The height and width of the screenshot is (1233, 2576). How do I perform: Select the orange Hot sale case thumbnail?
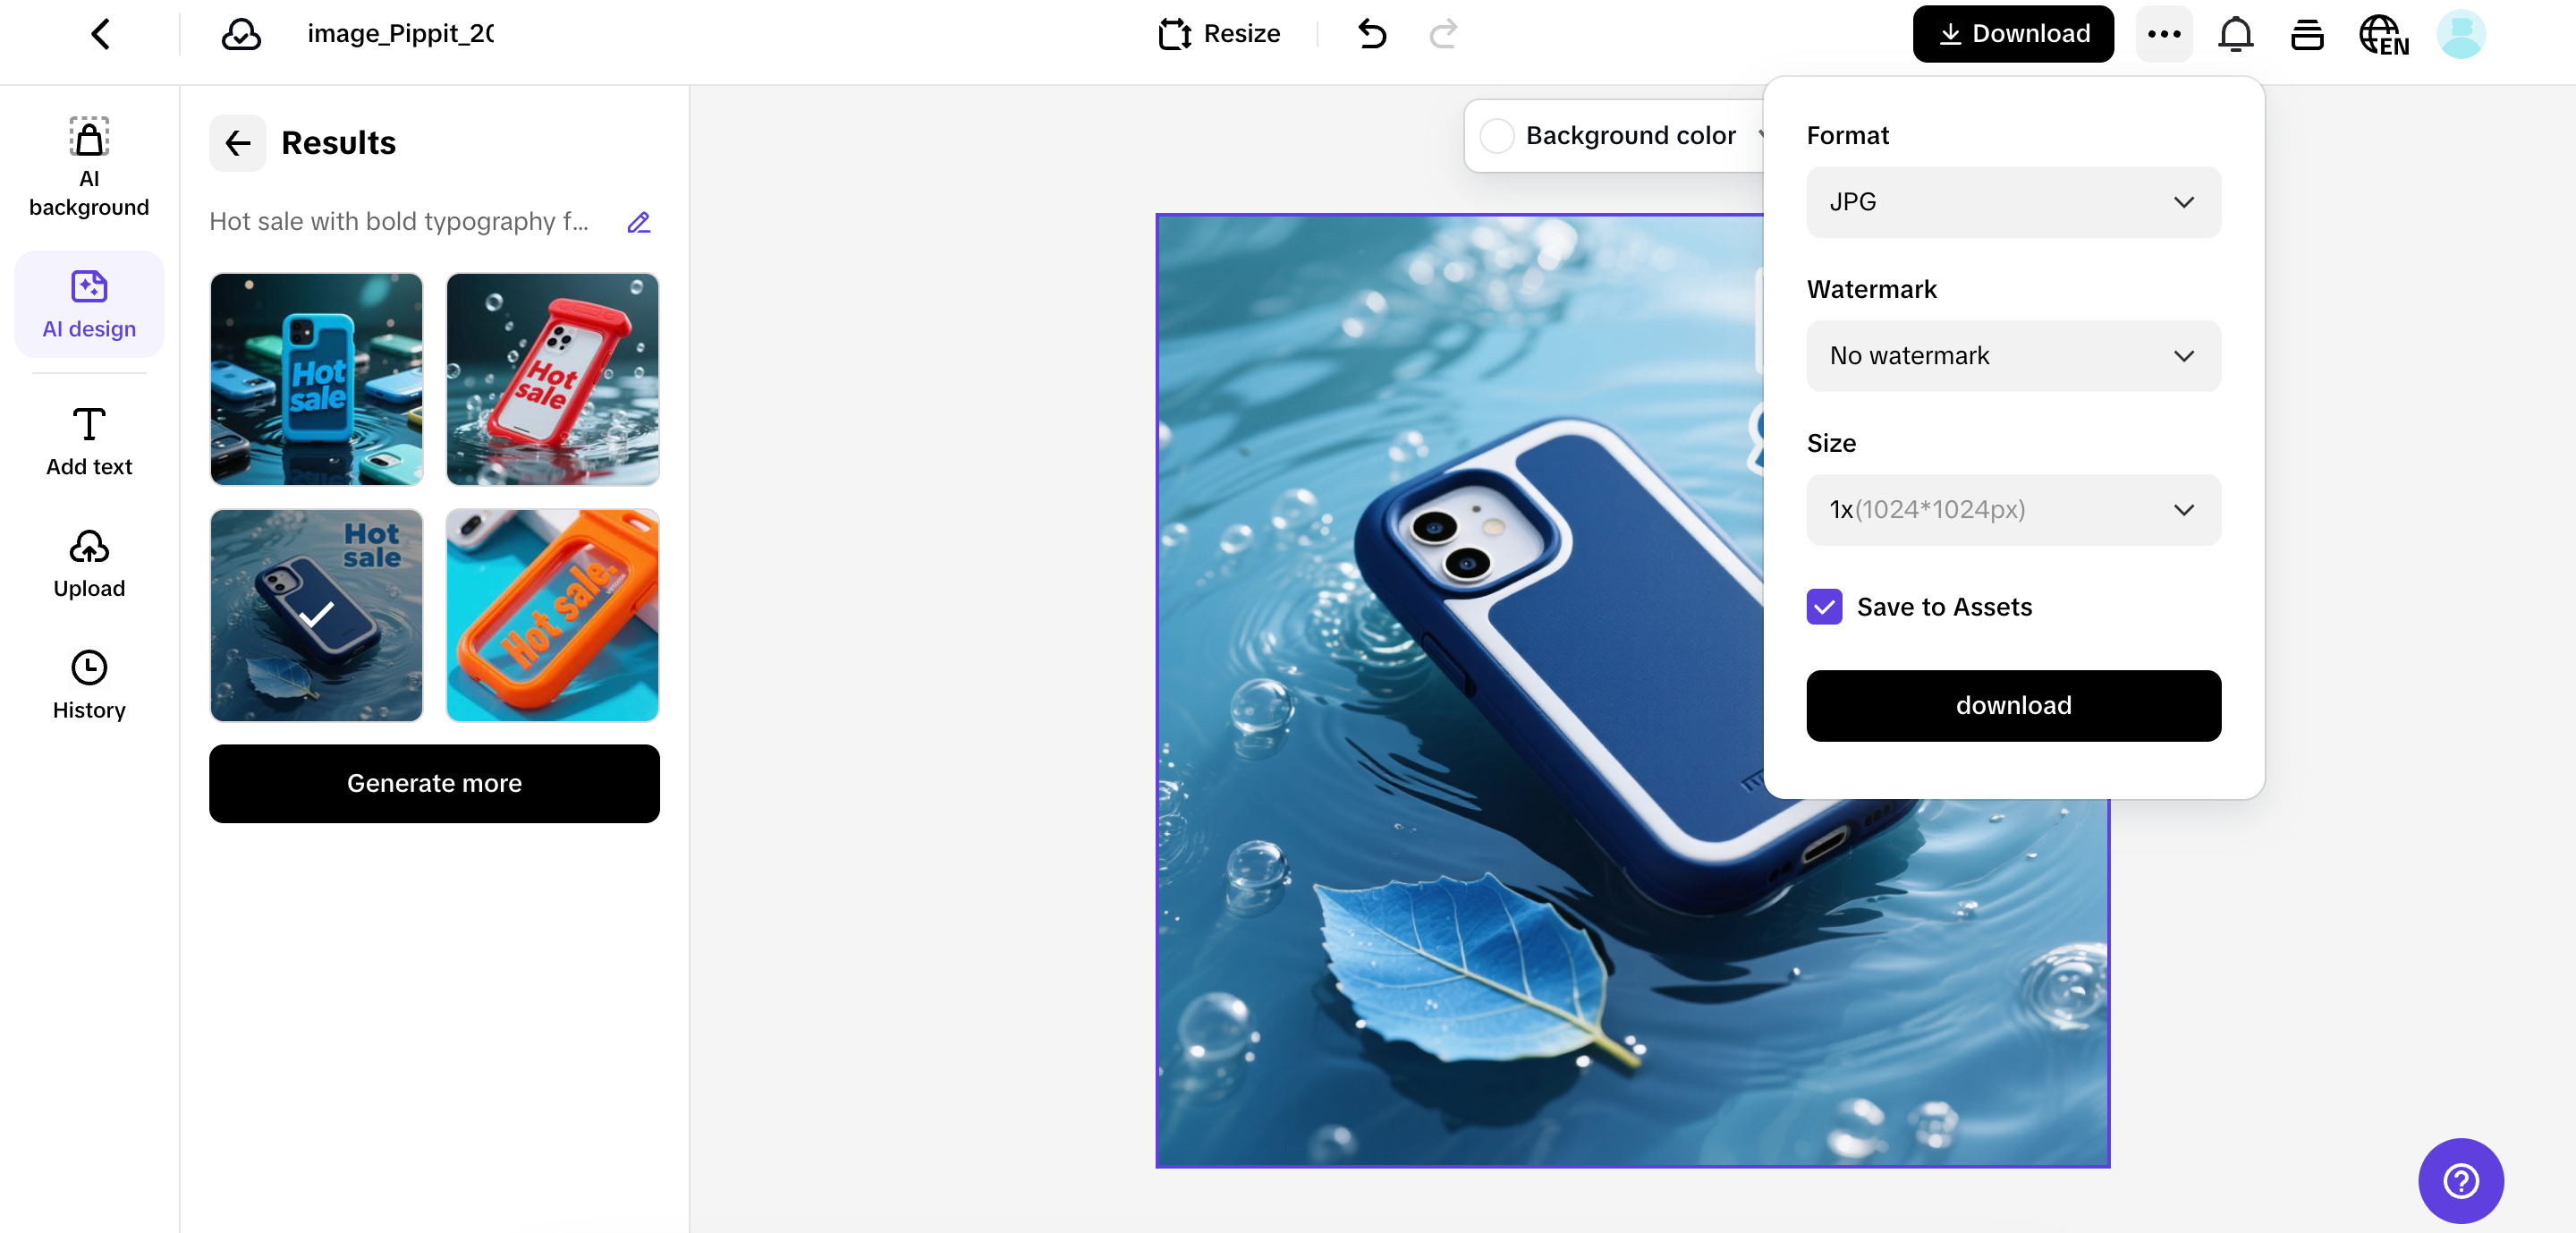[552, 615]
